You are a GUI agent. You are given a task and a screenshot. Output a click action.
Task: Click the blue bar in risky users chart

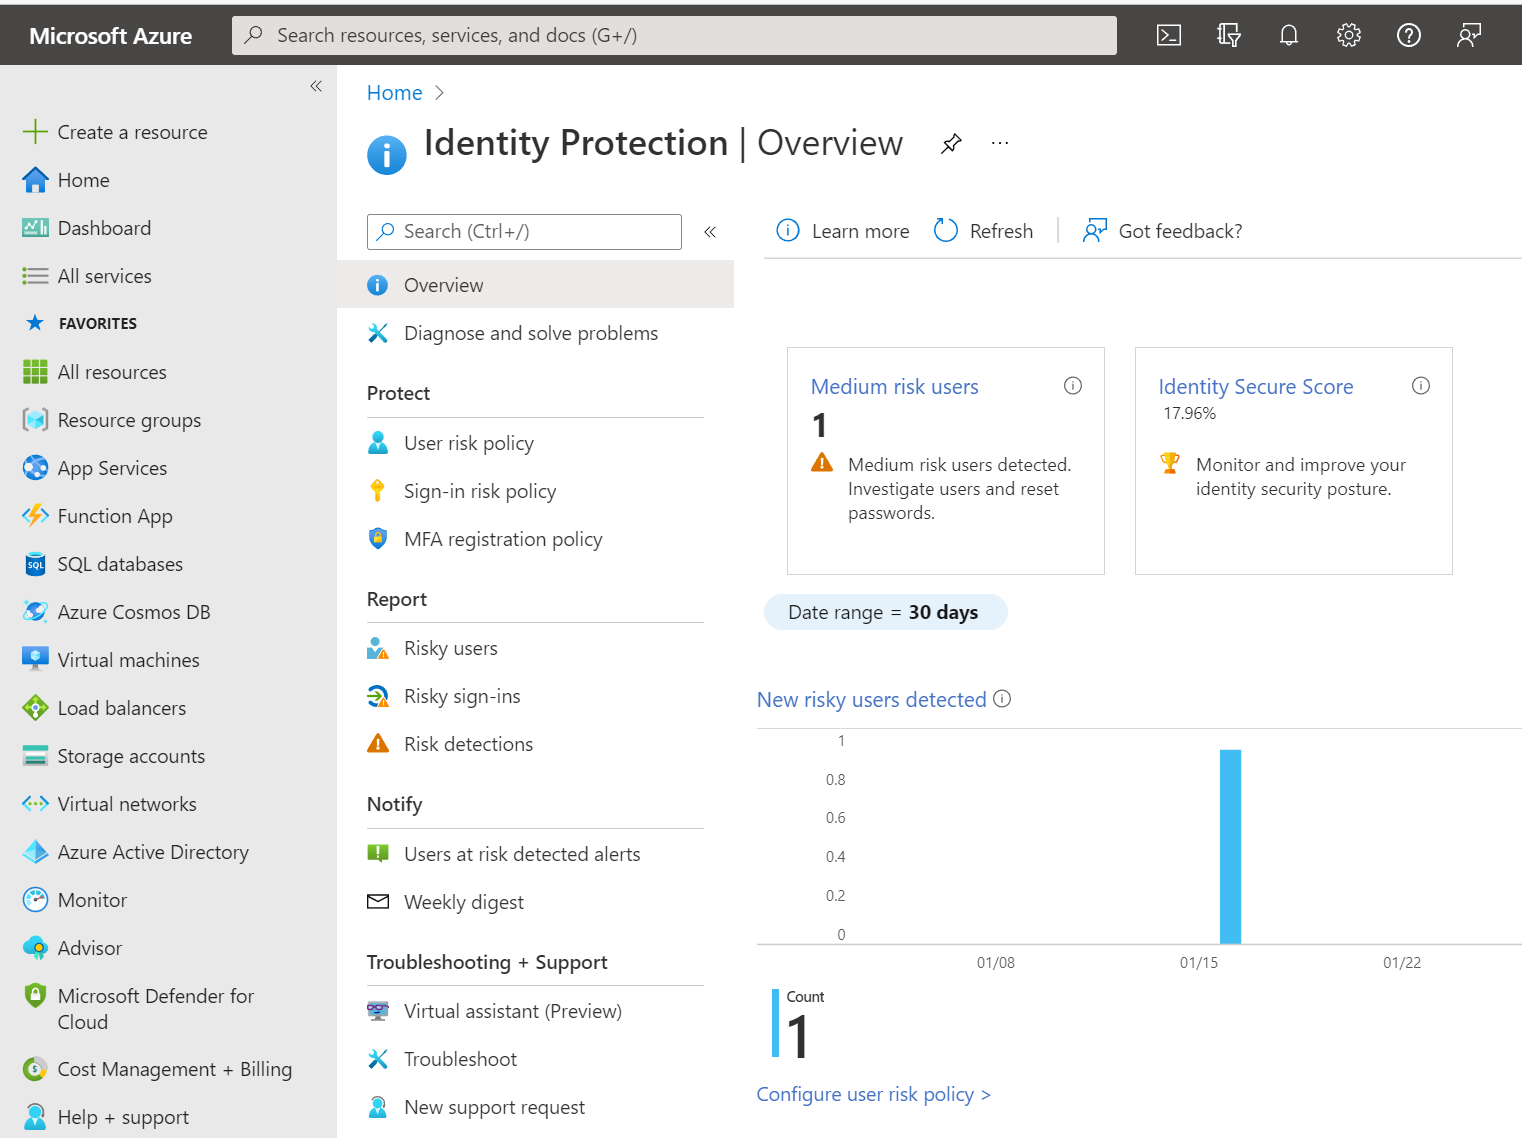[1230, 846]
